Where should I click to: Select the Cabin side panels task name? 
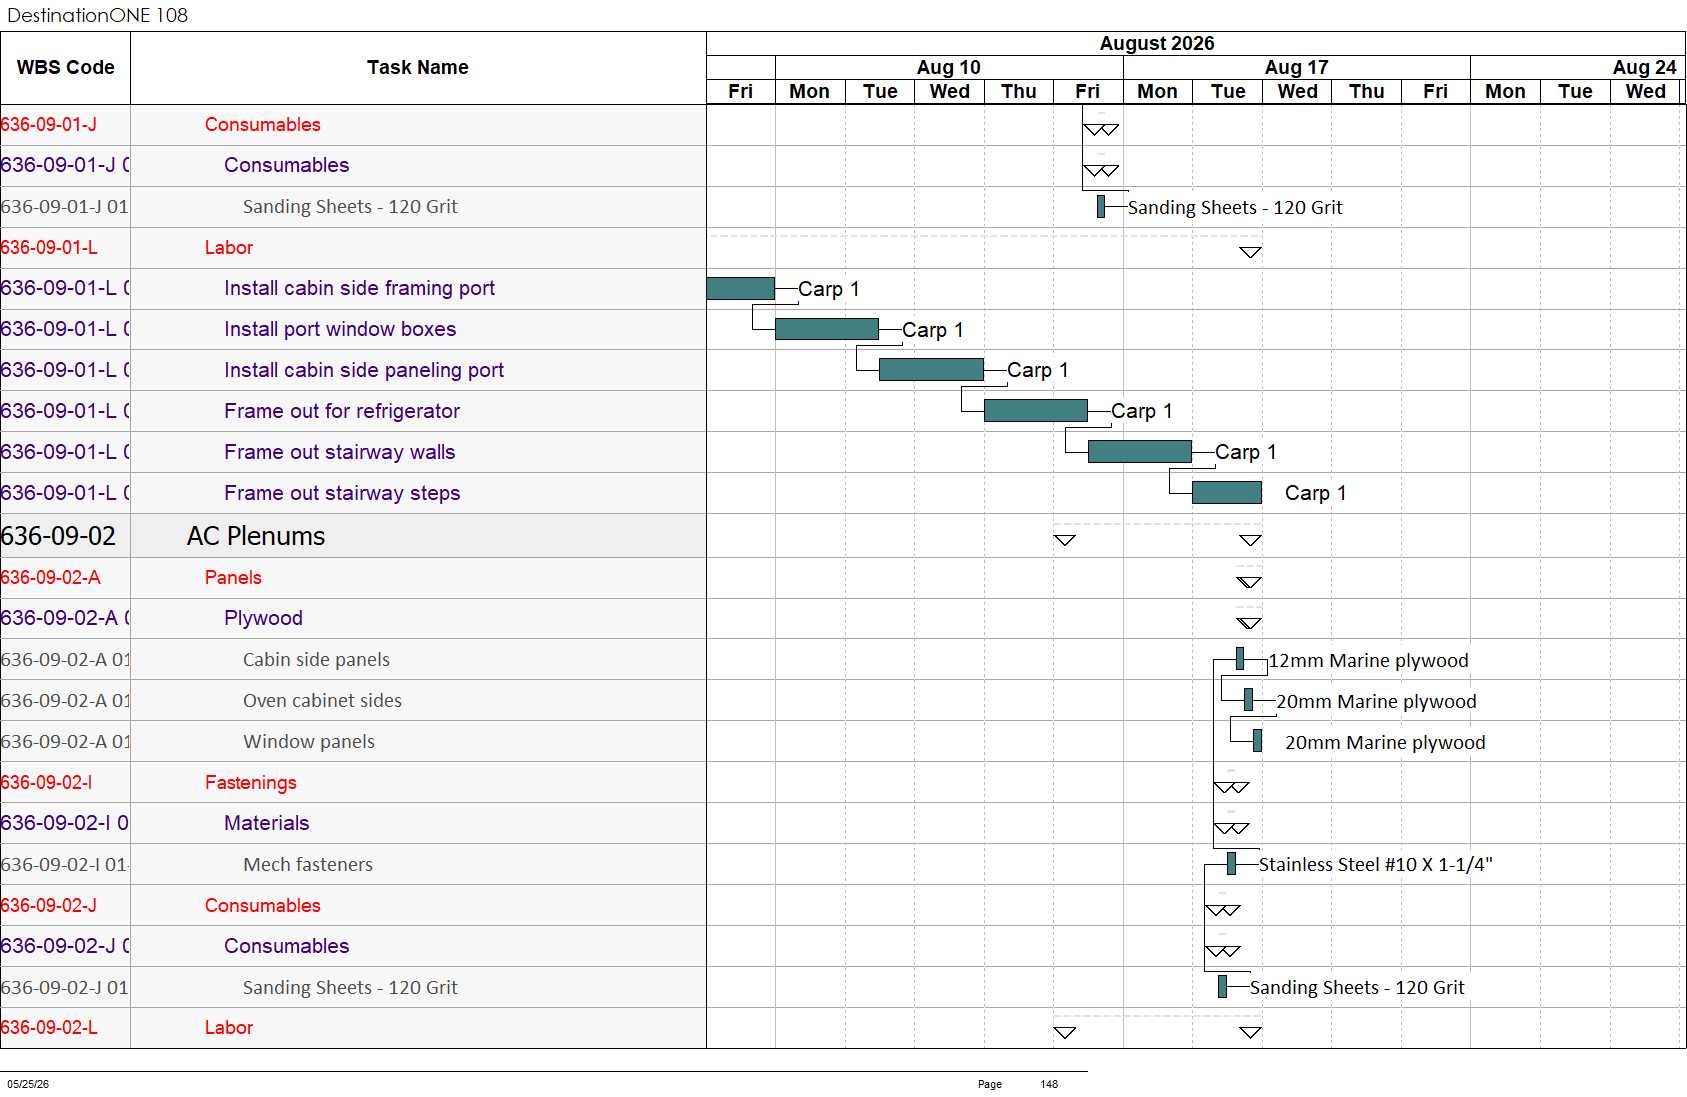click(316, 659)
